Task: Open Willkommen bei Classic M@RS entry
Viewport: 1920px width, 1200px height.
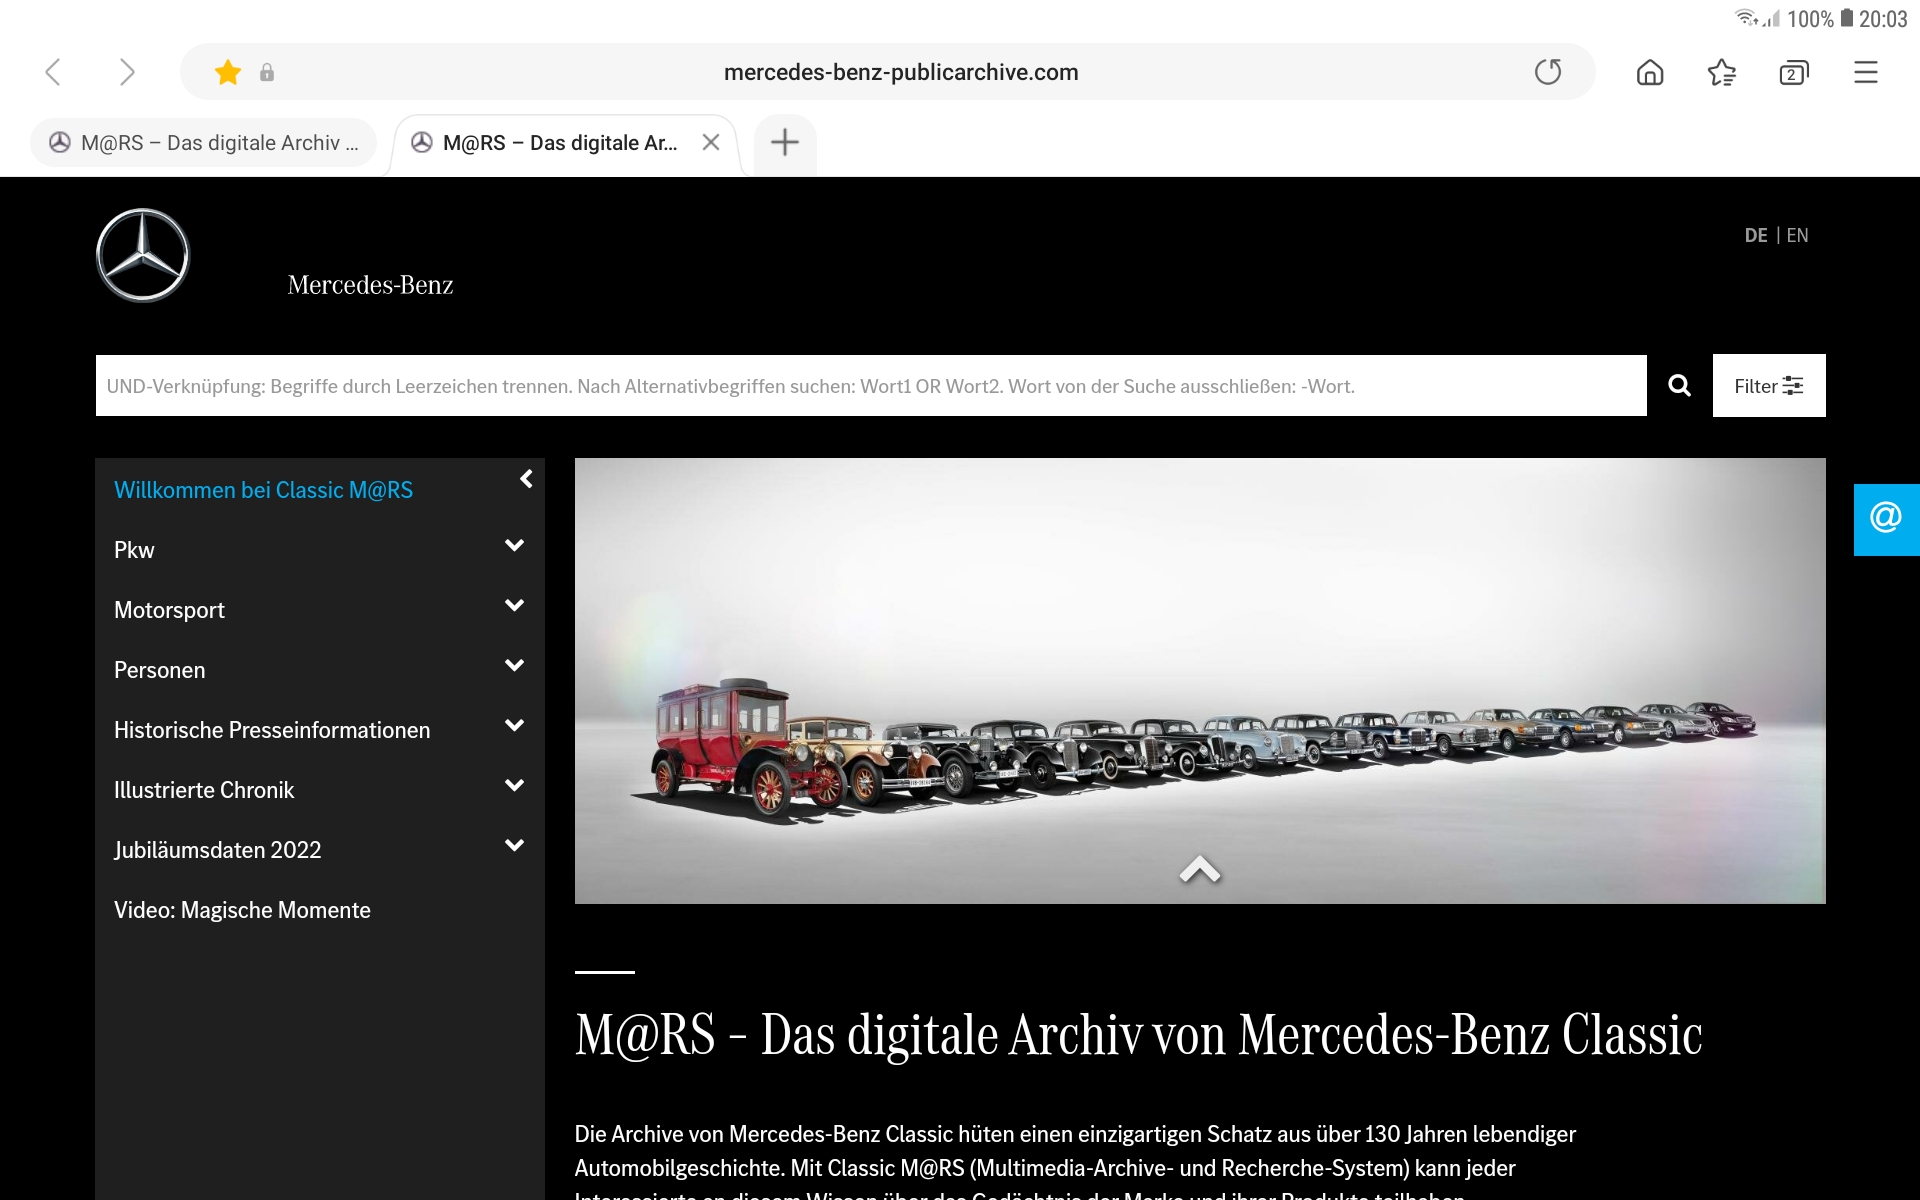Action: coord(263,490)
